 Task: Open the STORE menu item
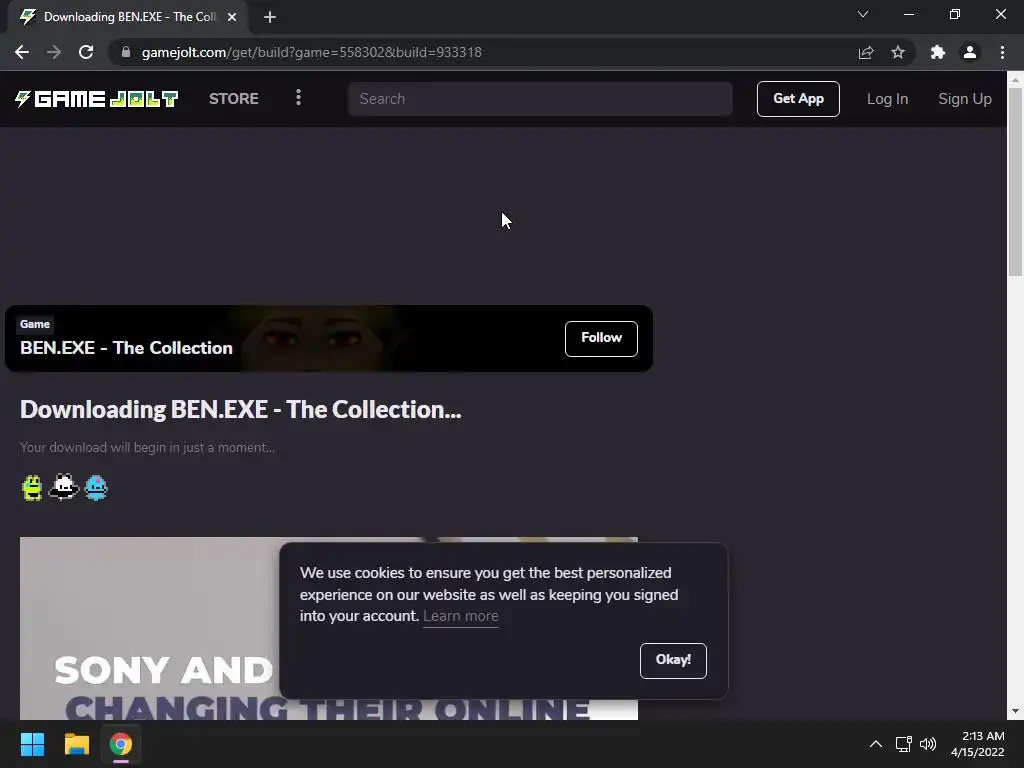pyautogui.click(x=234, y=99)
